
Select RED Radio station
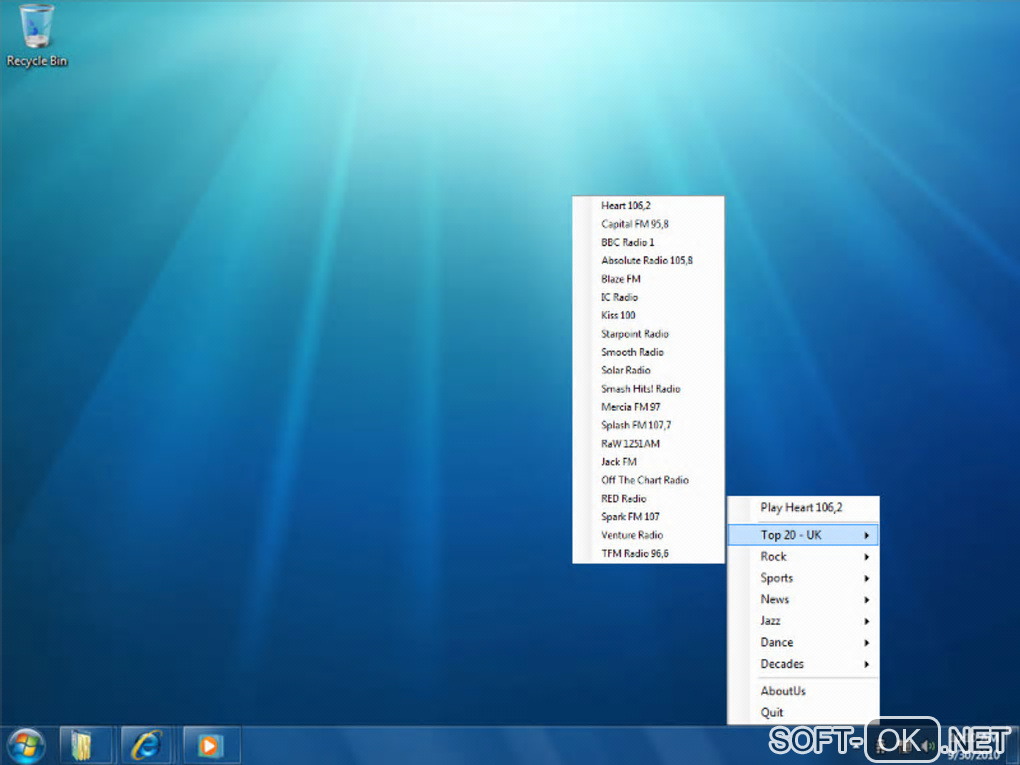[x=648, y=499]
